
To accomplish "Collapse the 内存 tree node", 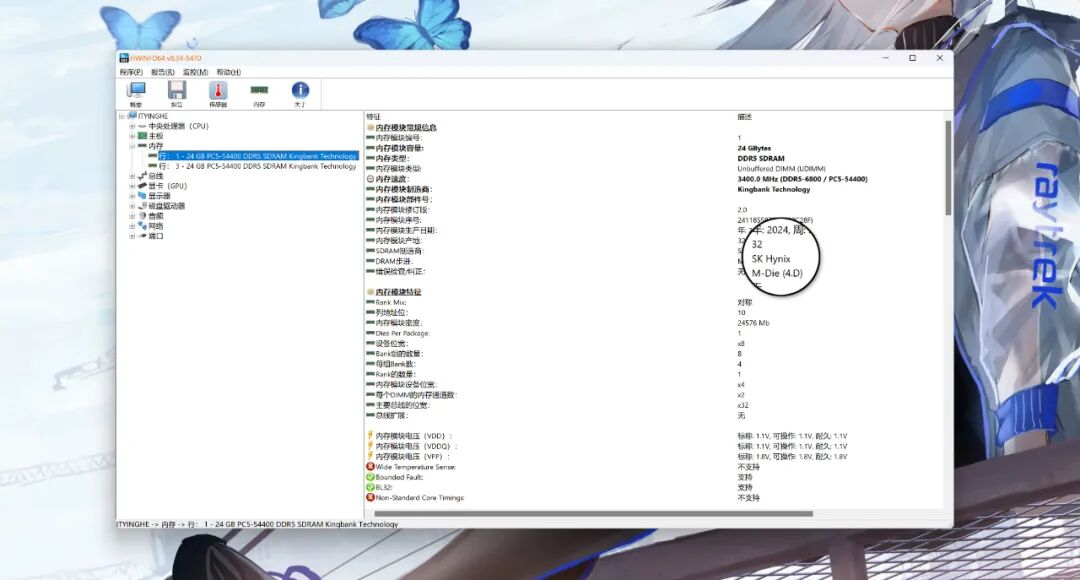I will point(132,146).
